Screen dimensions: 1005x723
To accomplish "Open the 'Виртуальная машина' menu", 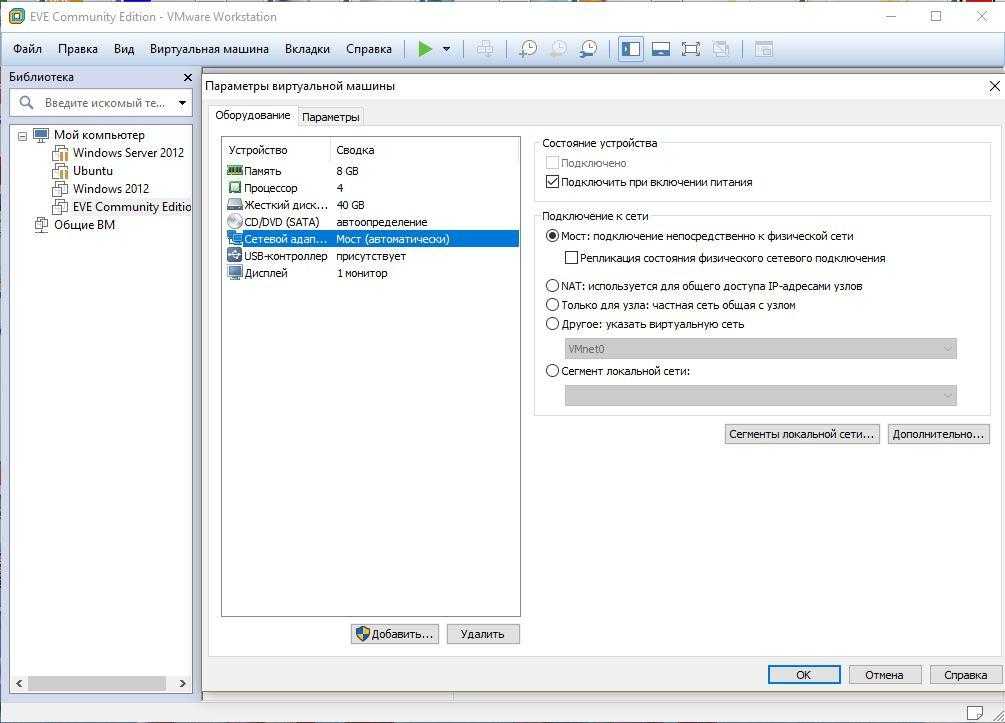I will point(209,49).
